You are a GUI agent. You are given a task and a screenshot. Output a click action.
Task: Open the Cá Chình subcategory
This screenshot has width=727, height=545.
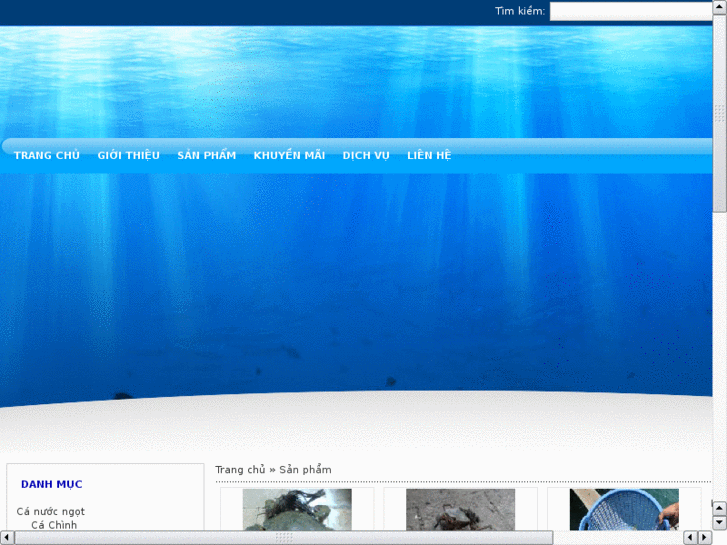(54, 525)
